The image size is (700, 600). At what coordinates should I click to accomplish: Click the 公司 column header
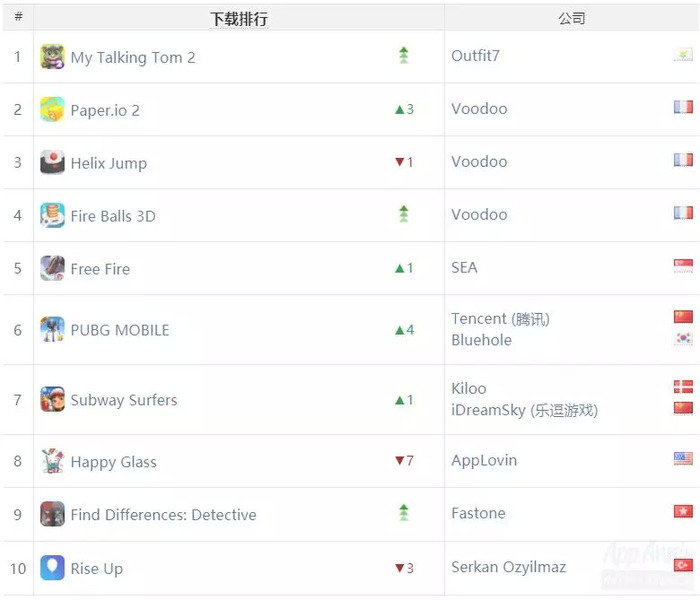(571, 18)
